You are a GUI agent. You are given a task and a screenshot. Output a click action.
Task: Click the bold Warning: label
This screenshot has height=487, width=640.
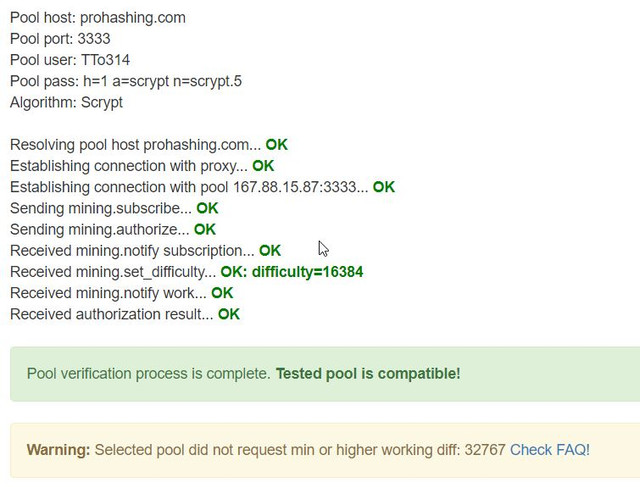(58, 450)
